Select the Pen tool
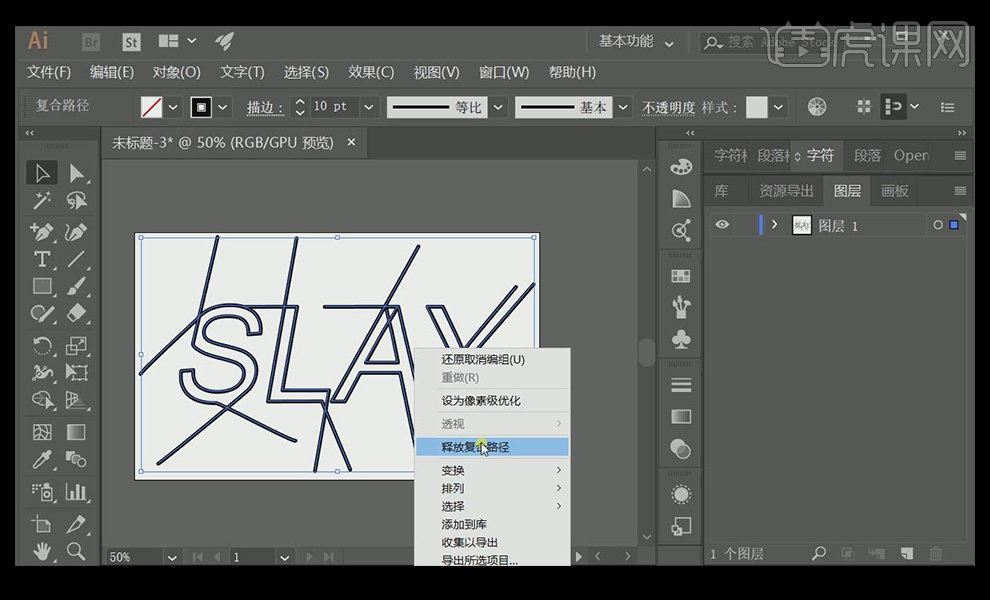The image size is (990, 600). point(41,232)
